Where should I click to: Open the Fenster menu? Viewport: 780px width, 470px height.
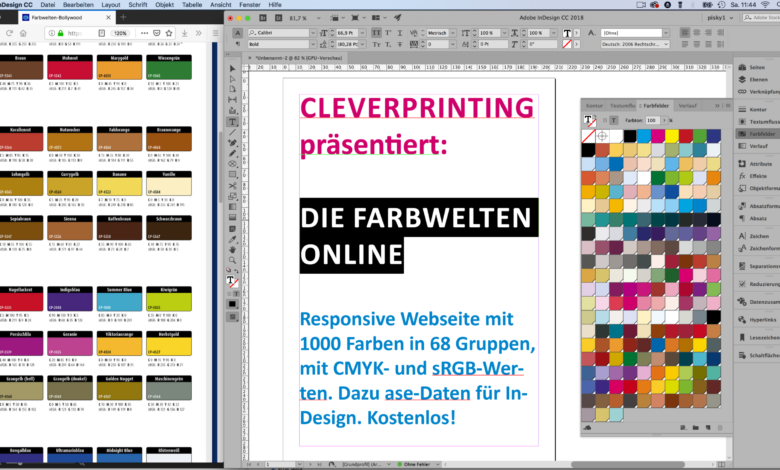(x=250, y=4)
